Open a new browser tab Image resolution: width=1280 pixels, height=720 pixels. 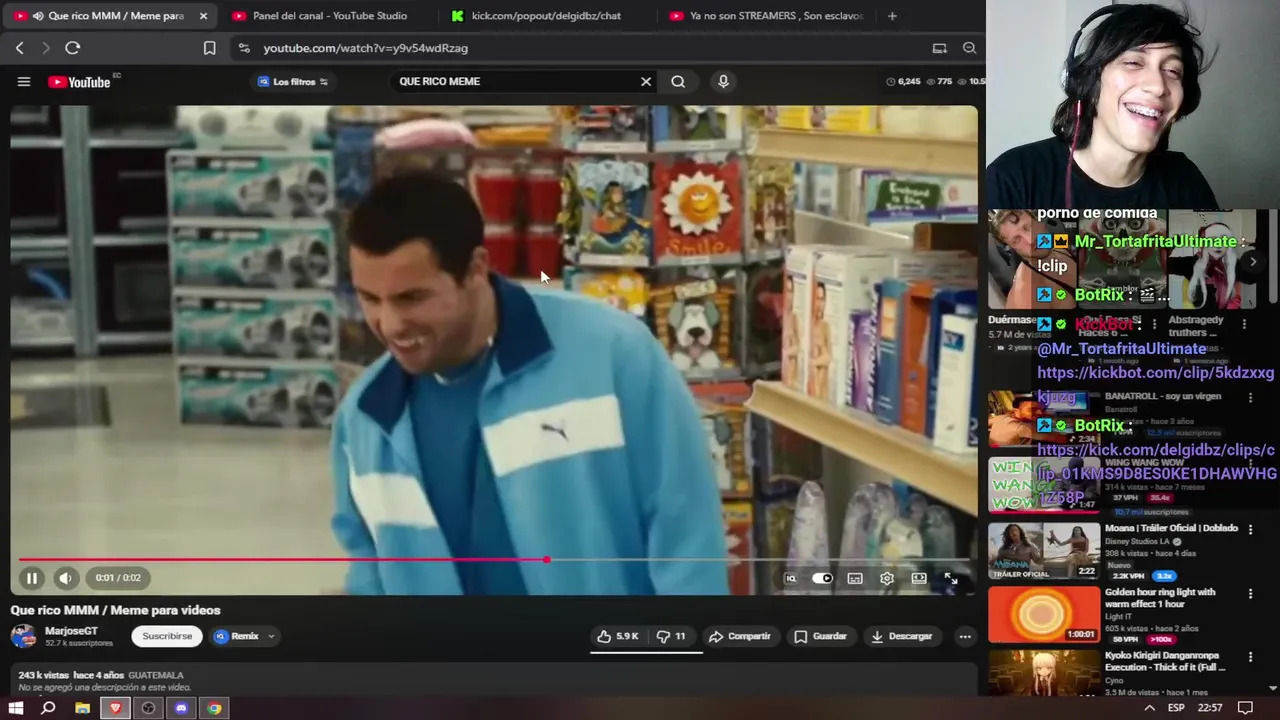click(x=892, y=16)
